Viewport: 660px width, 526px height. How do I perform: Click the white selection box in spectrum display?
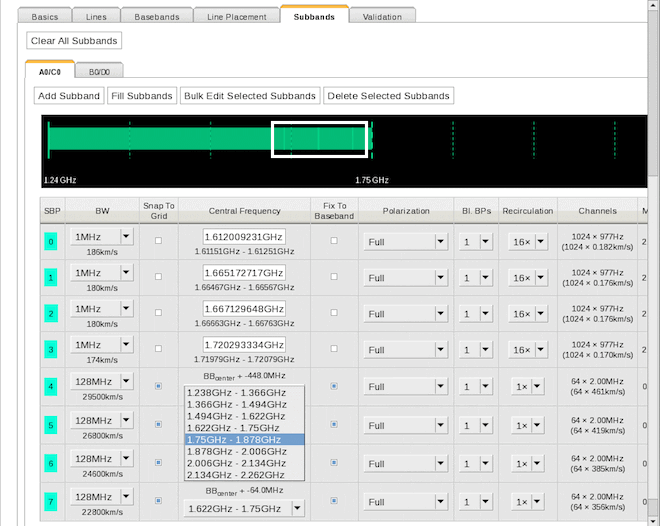point(319,140)
